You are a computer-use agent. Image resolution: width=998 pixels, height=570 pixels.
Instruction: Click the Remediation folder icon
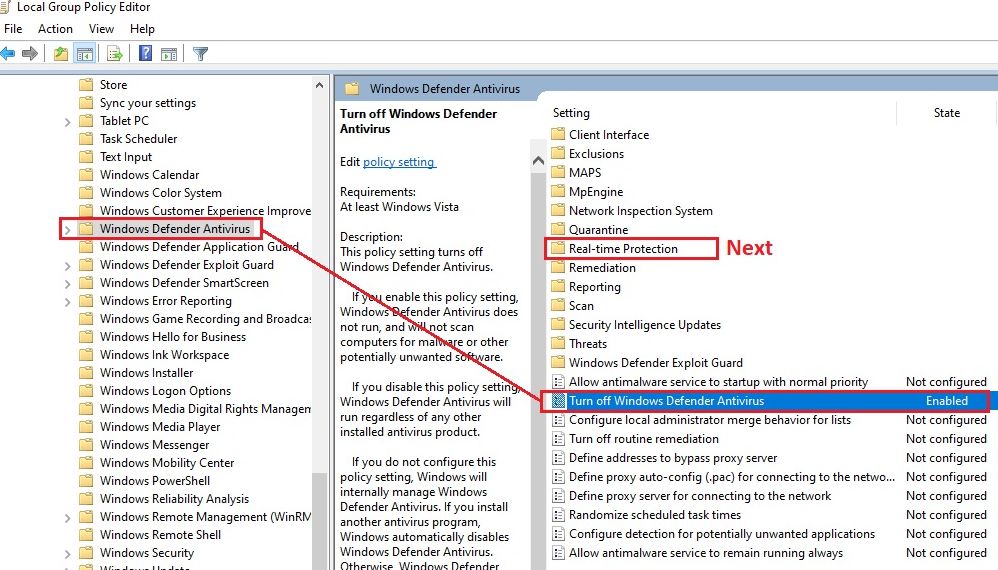click(x=558, y=267)
